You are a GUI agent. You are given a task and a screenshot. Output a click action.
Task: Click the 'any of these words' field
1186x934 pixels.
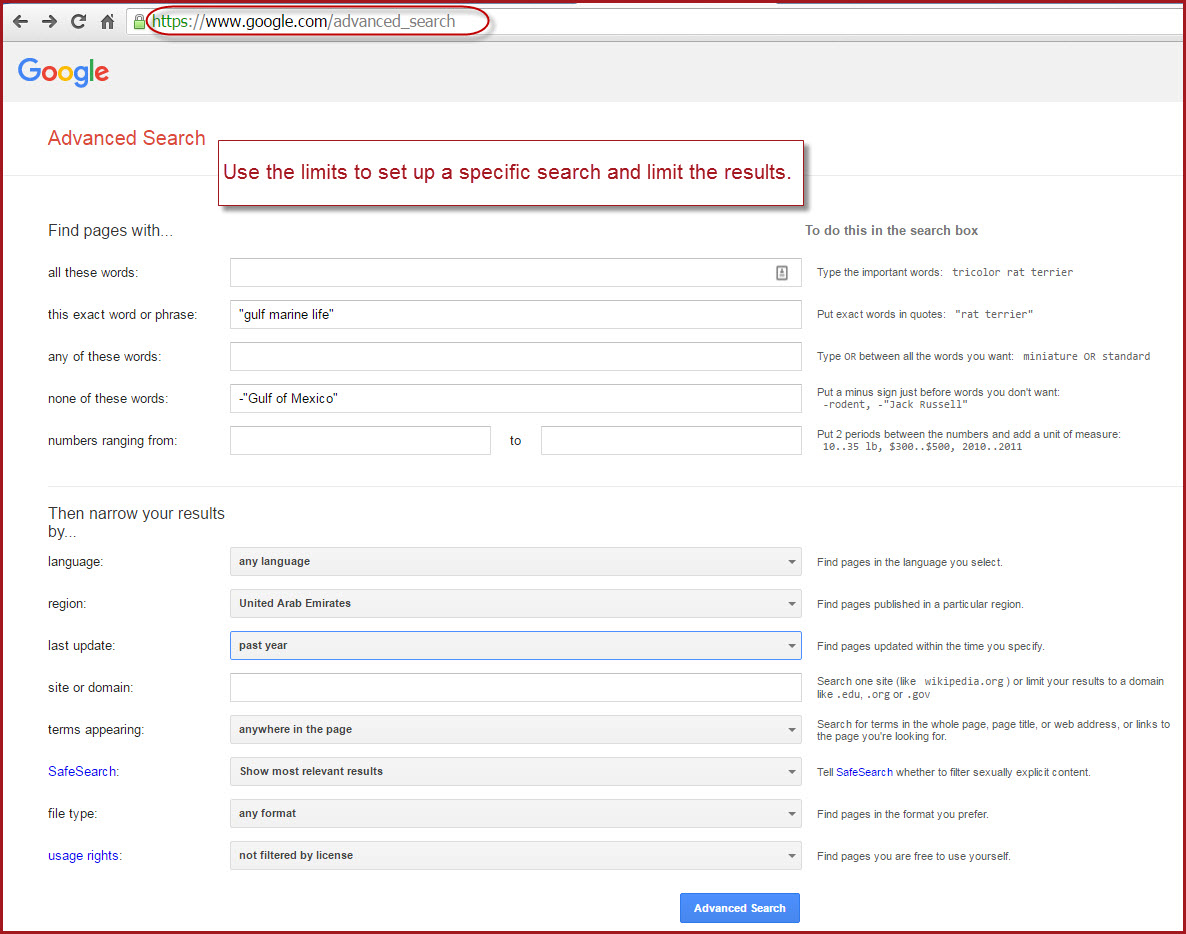515,356
